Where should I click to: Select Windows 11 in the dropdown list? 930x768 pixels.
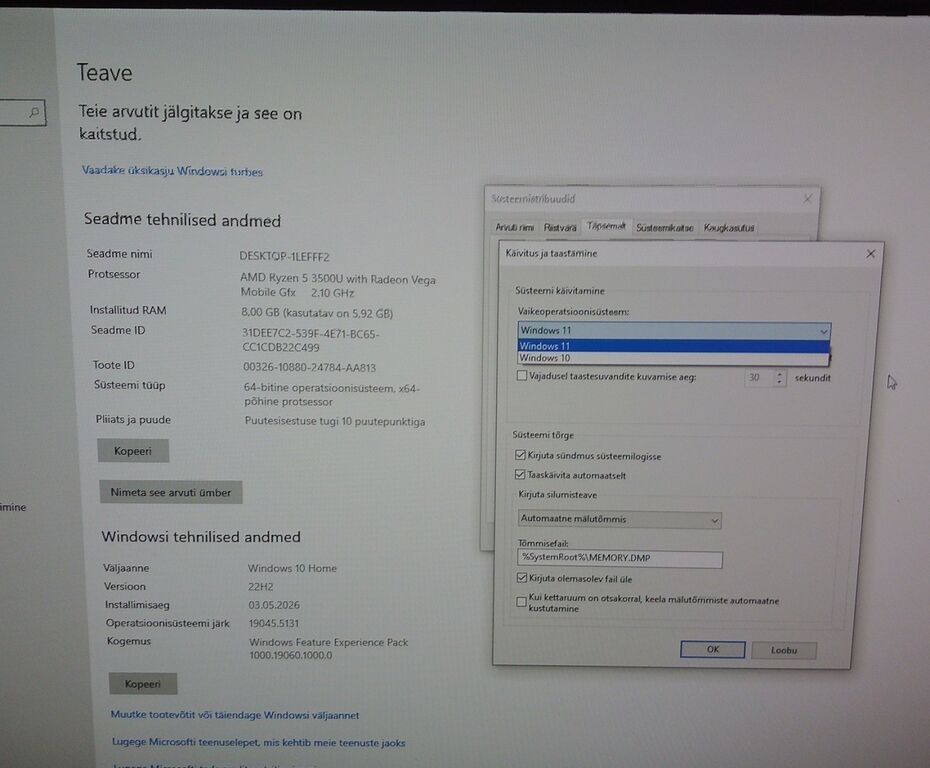pos(673,346)
